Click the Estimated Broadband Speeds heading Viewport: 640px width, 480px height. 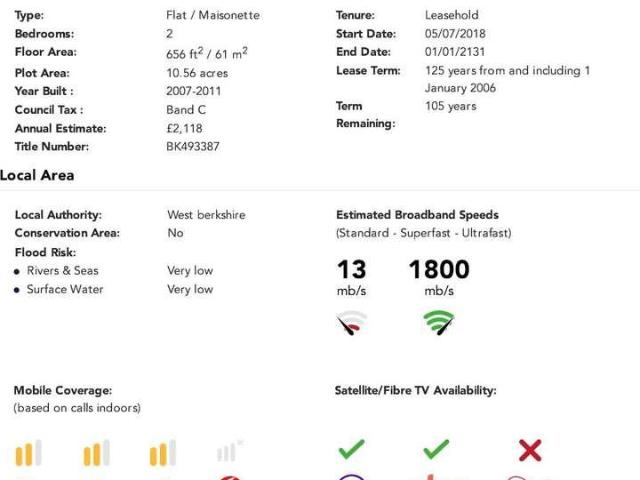[417, 214]
